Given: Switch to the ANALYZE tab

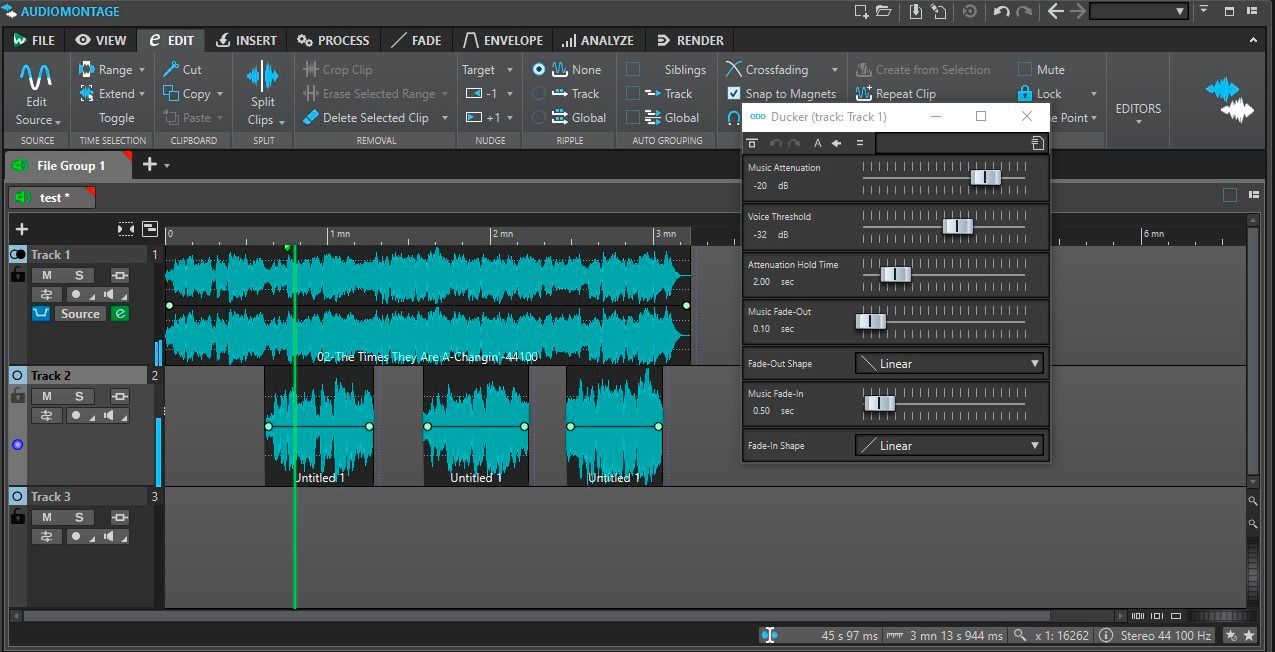Looking at the screenshot, I should [598, 40].
